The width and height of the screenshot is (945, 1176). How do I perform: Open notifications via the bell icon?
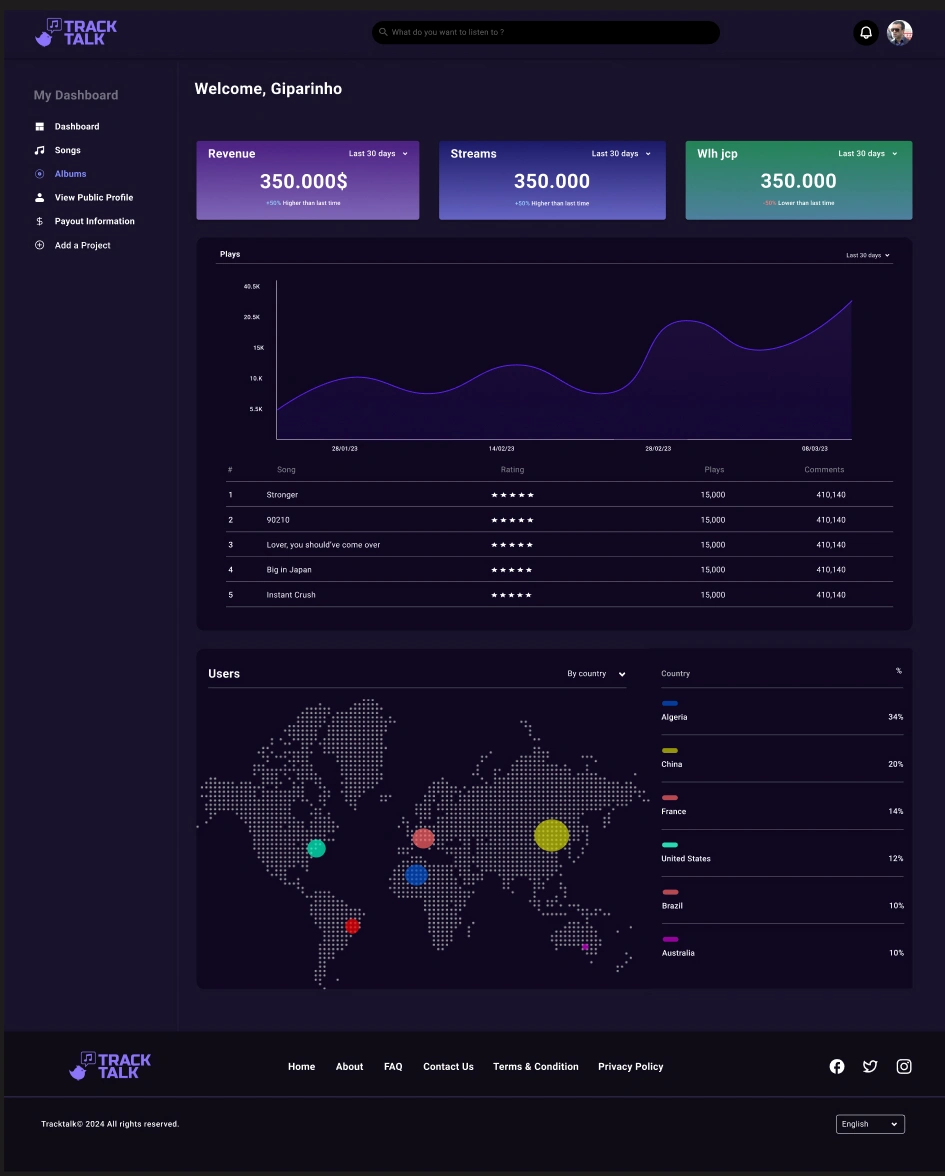point(865,32)
